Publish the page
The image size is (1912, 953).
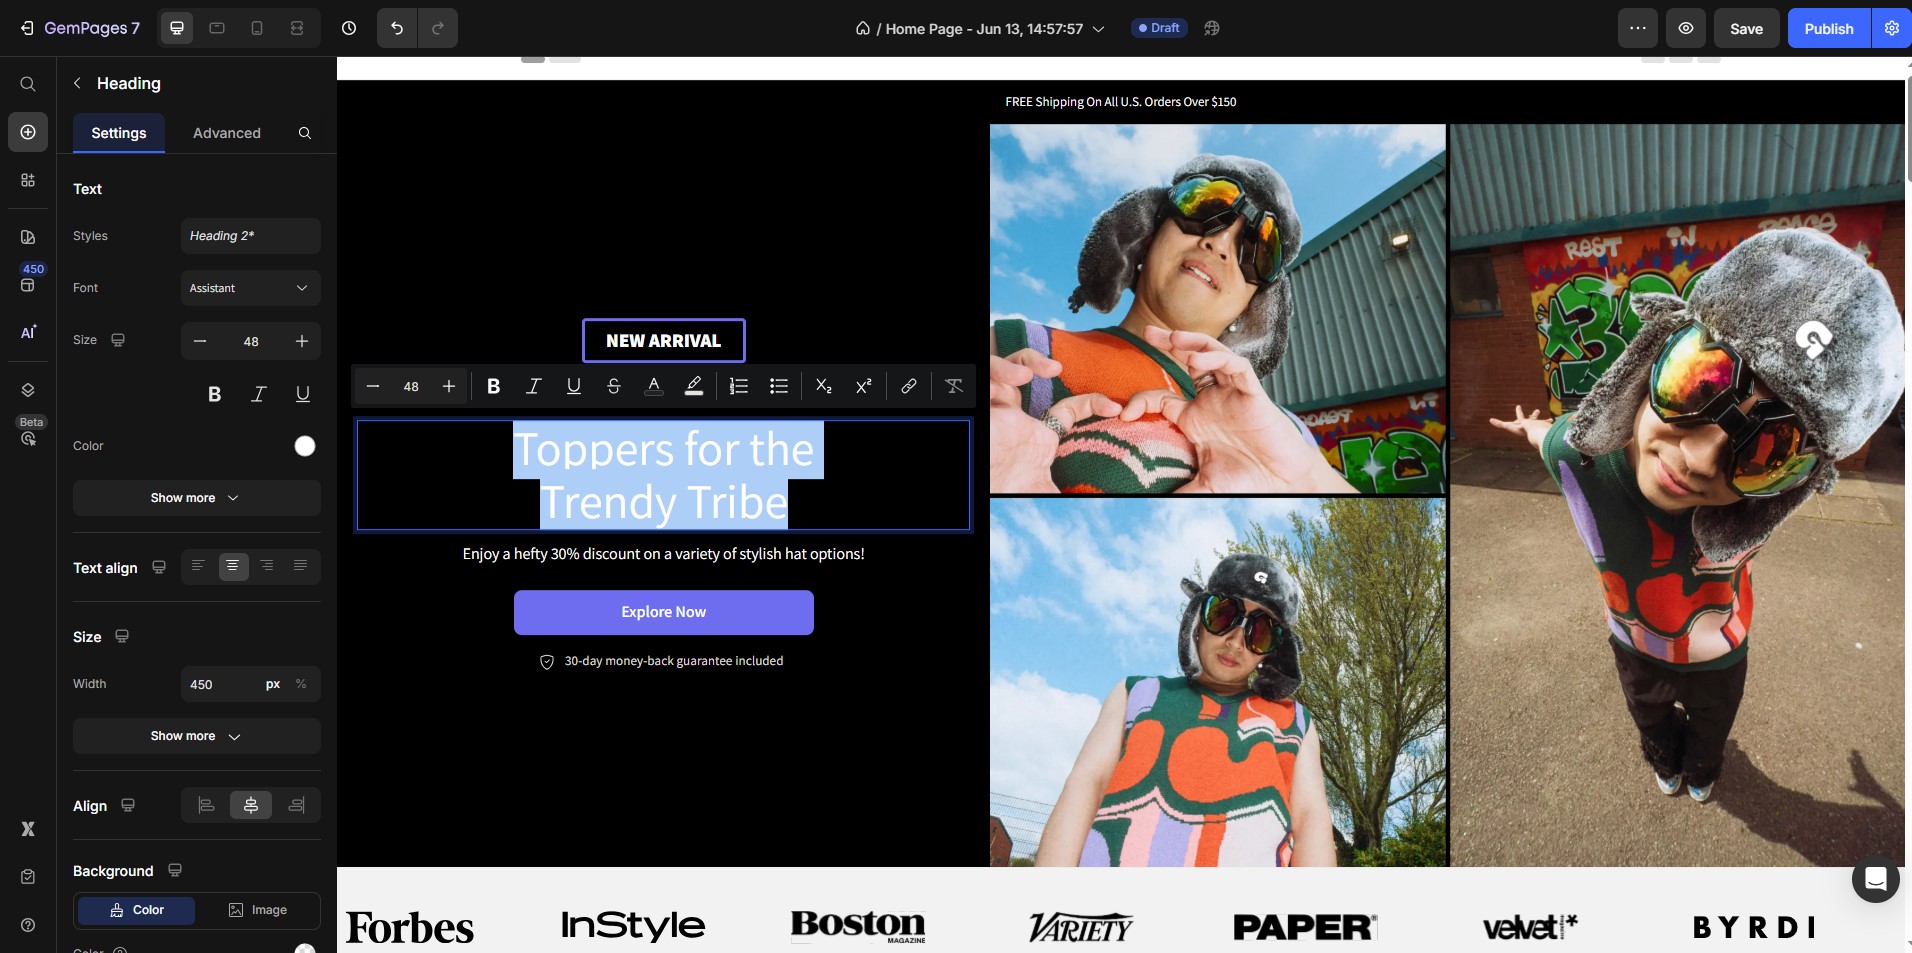tap(1828, 28)
